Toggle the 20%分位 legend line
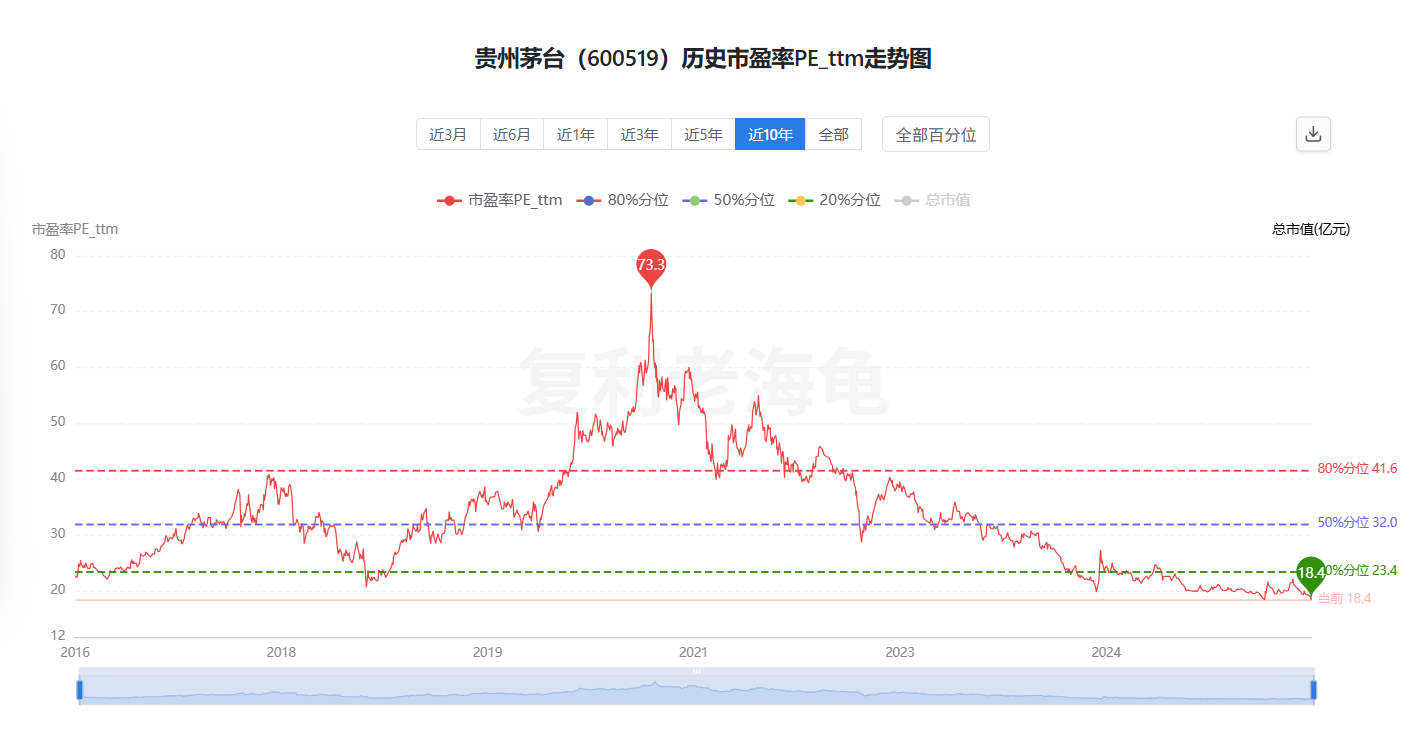1415x733 pixels. (835, 200)
